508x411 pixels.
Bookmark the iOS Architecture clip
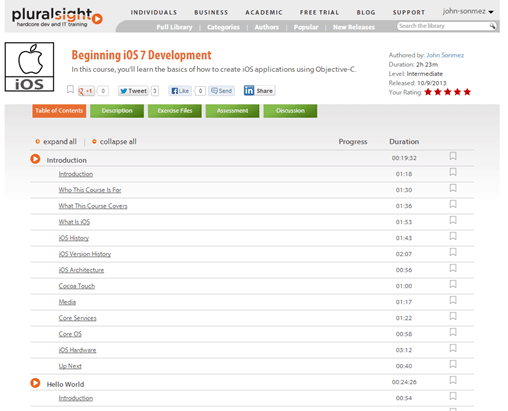453,268
